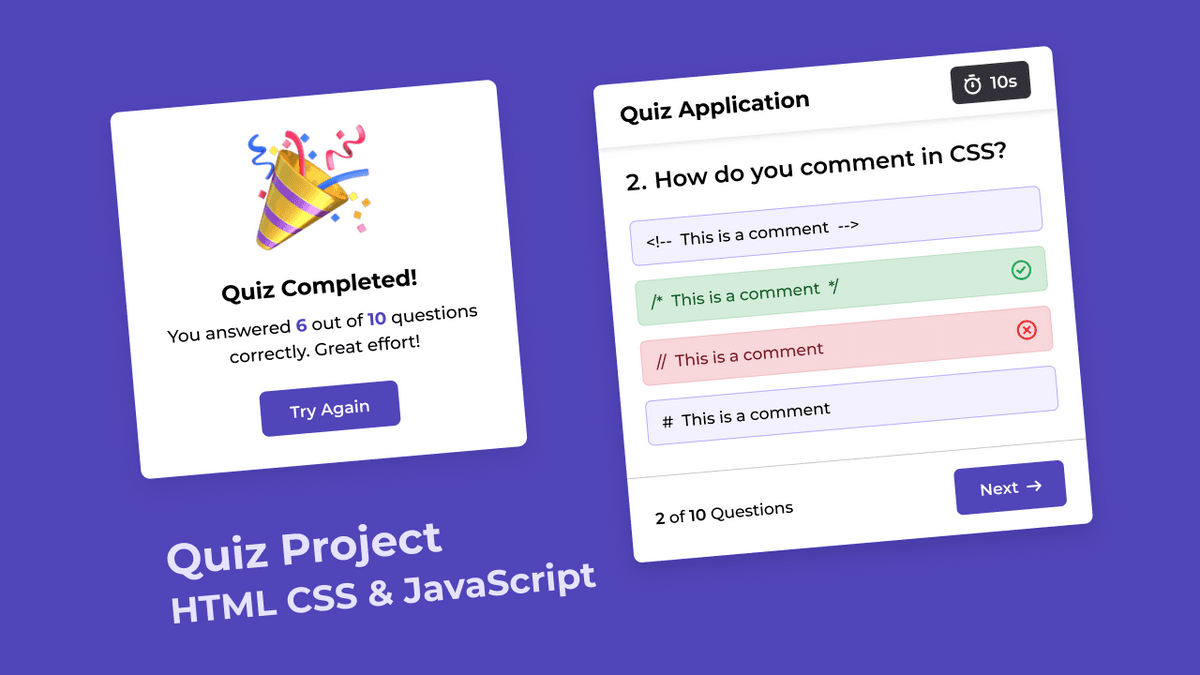
Task: Click the score number 6 in results
Action: coord(301,326)
